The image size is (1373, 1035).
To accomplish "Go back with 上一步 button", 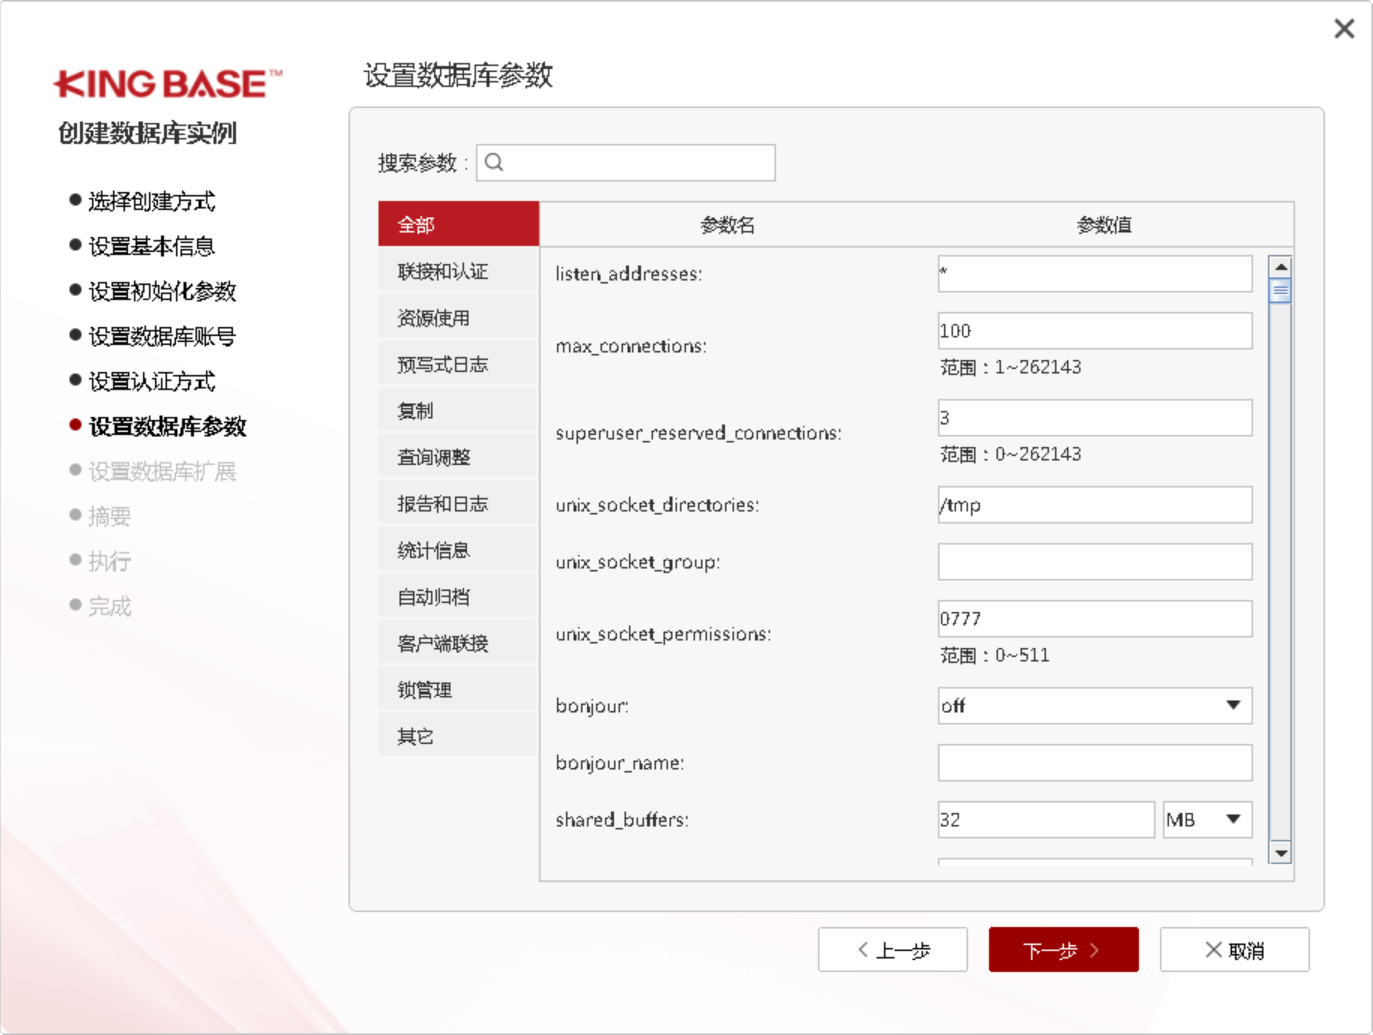I will 892,949.
